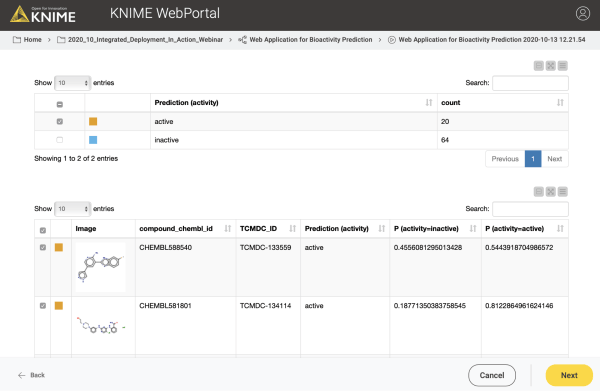
Task: Click the Cancel button
Action: 492,375
